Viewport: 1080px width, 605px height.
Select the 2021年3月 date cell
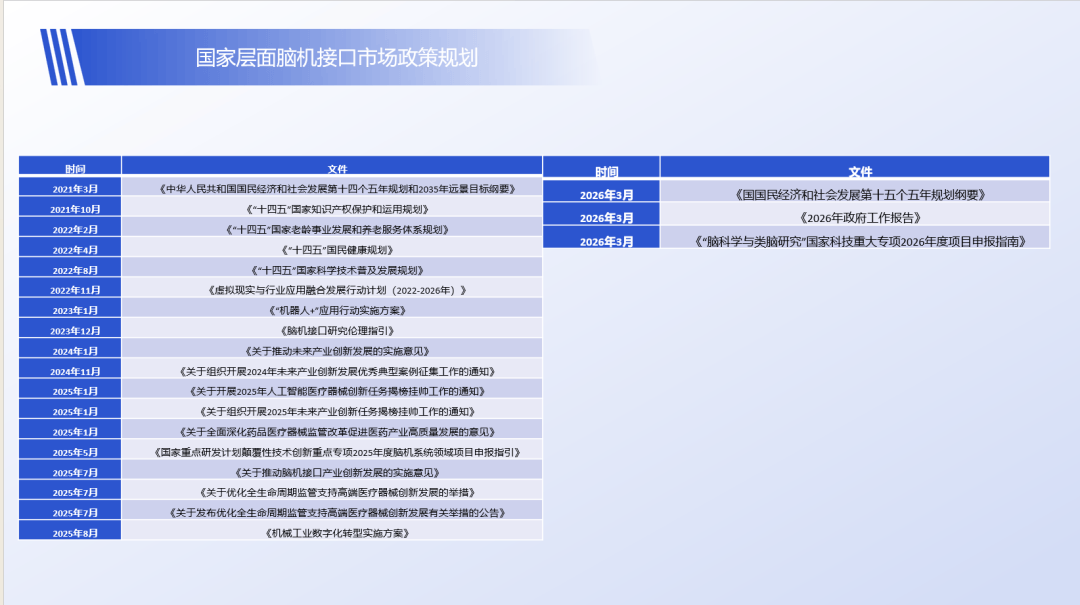(x=70, y=188)
